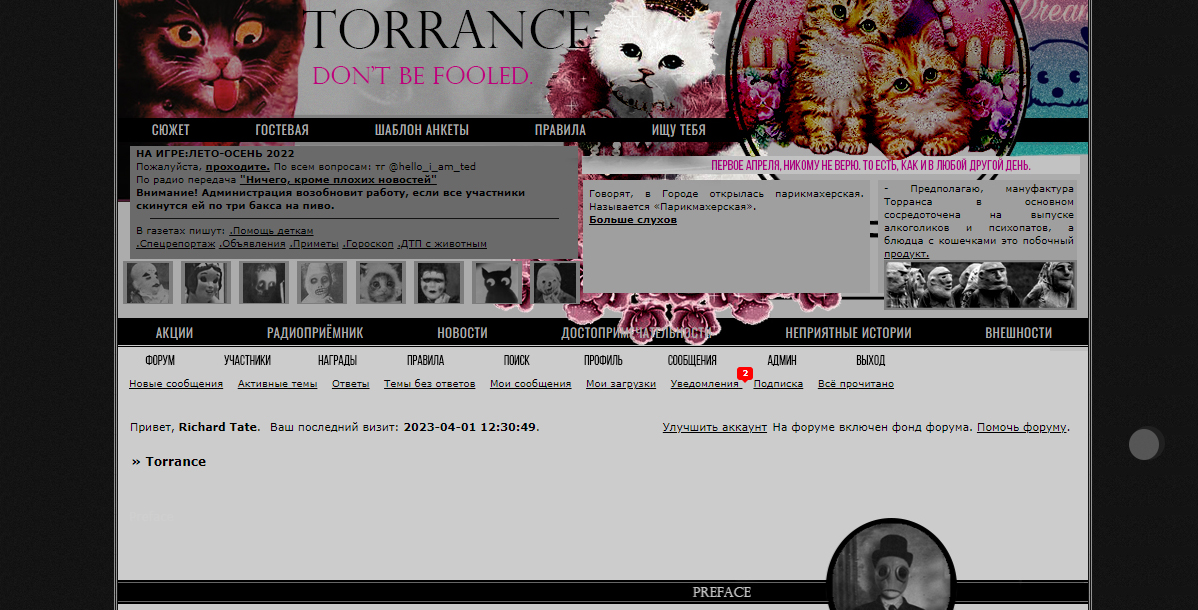Click 'Улучшить аккаунт' link
Viewport: 1198px width, 610px height.
pos(714,427)
